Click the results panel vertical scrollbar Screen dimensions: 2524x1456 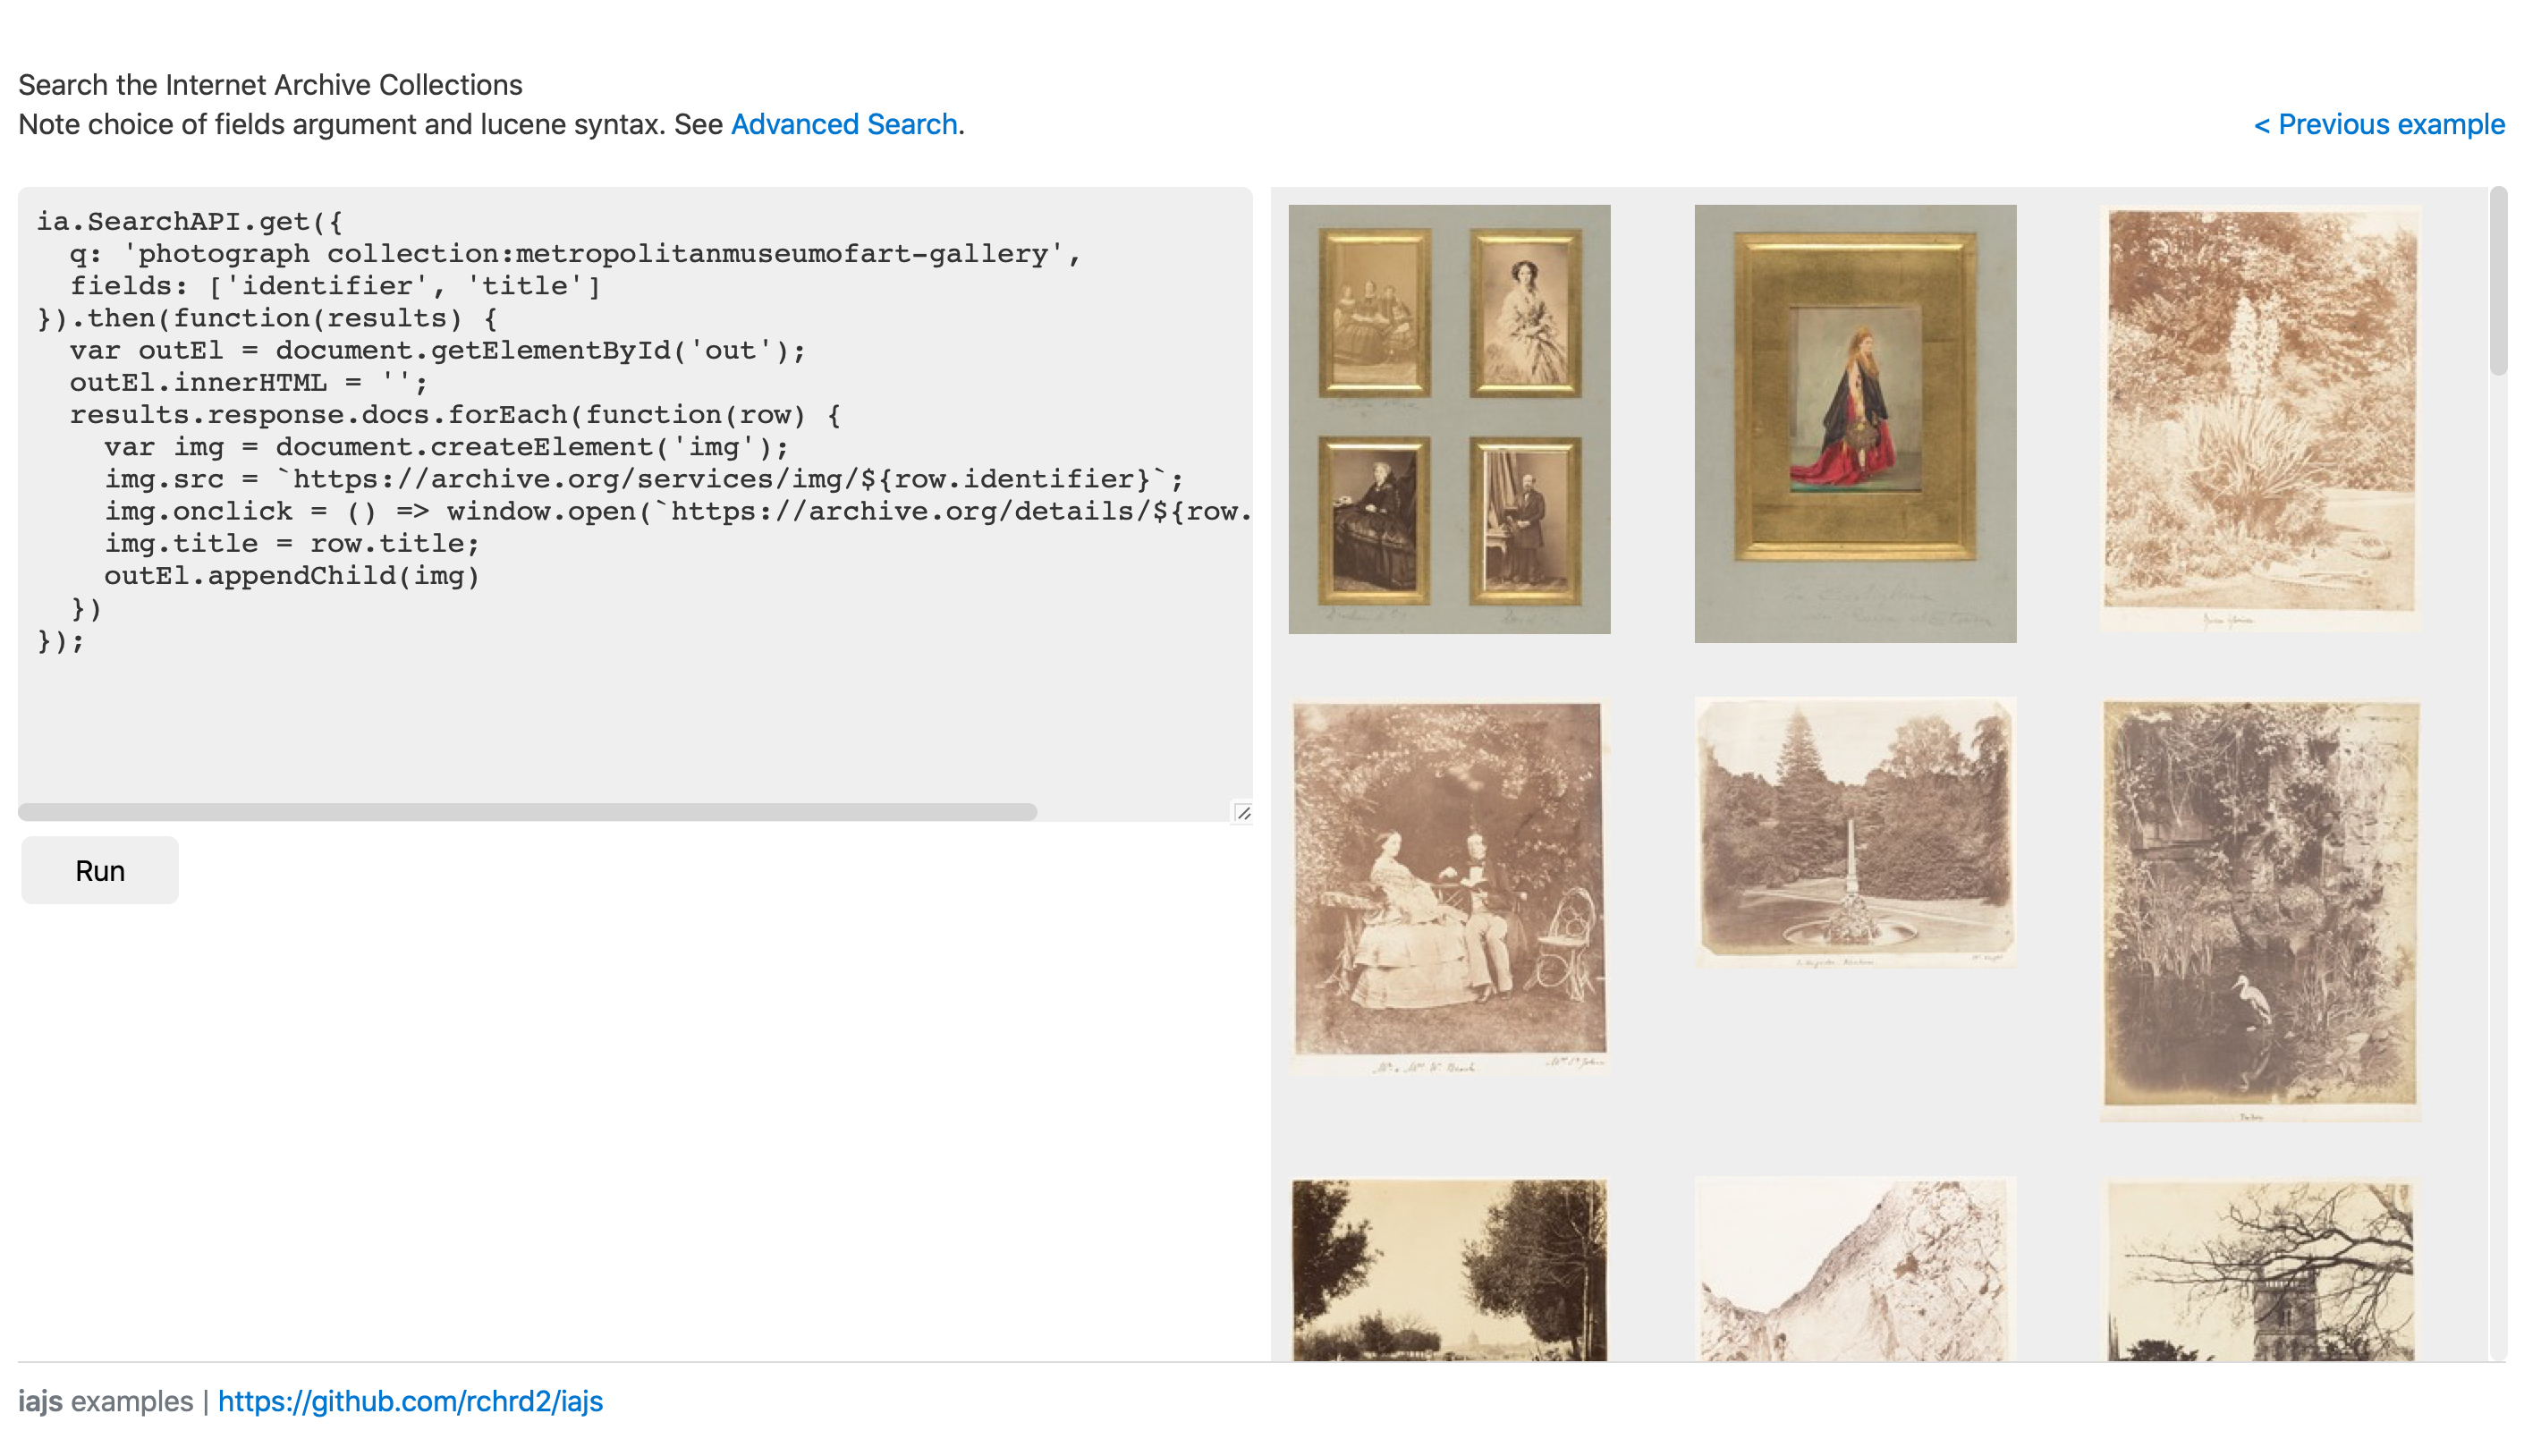(2497, 282)
